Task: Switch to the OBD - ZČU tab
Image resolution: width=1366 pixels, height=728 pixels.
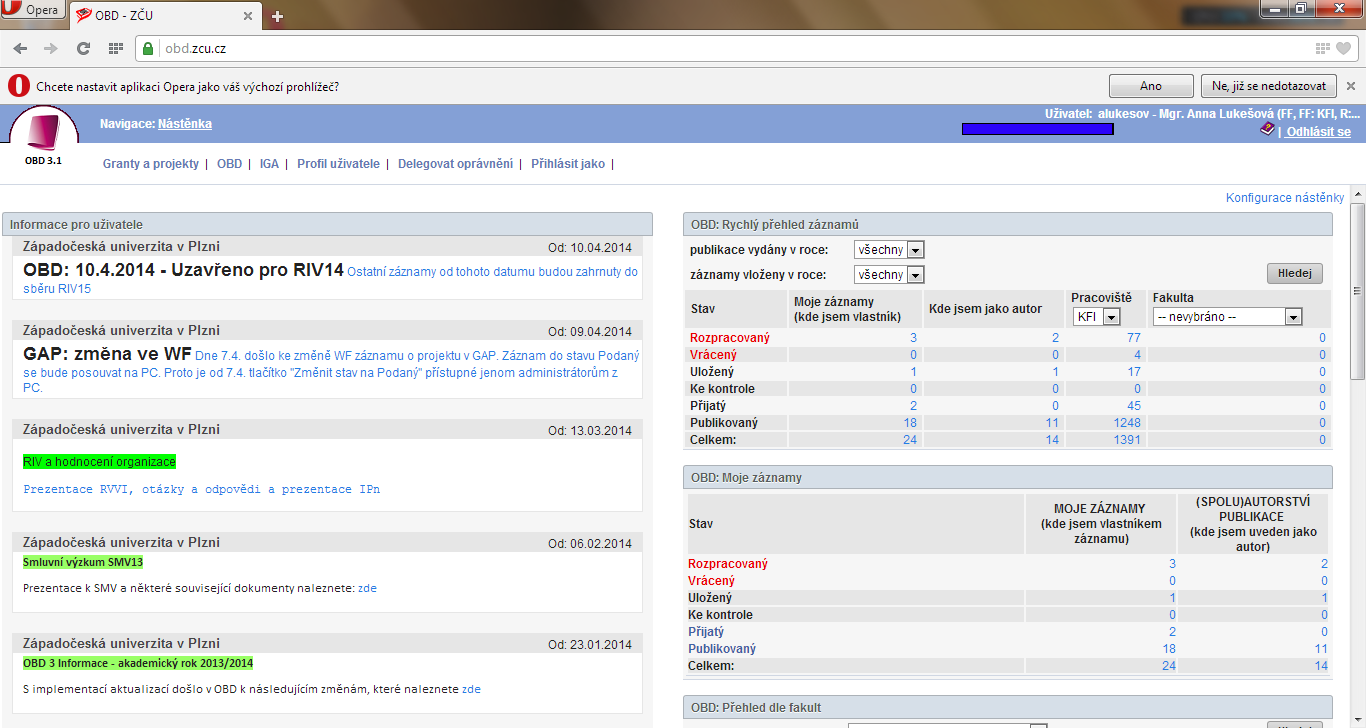Action: click(166, 15)
